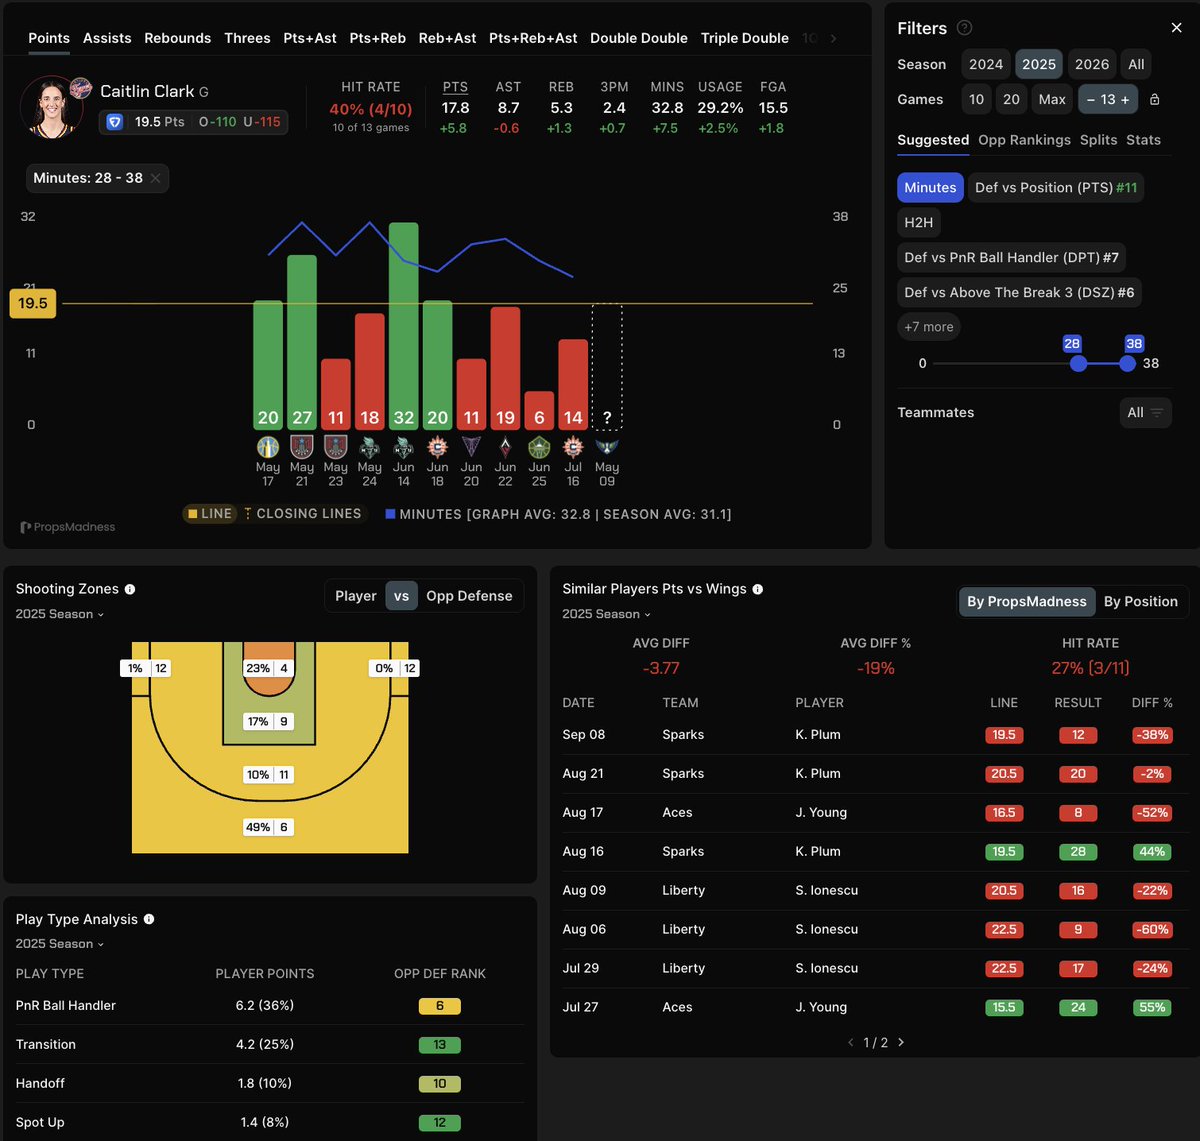Apply the H2H suggested filter
Image resolution: width=1200 pixels, height=1141 pixels.
(x=918, y=222)
